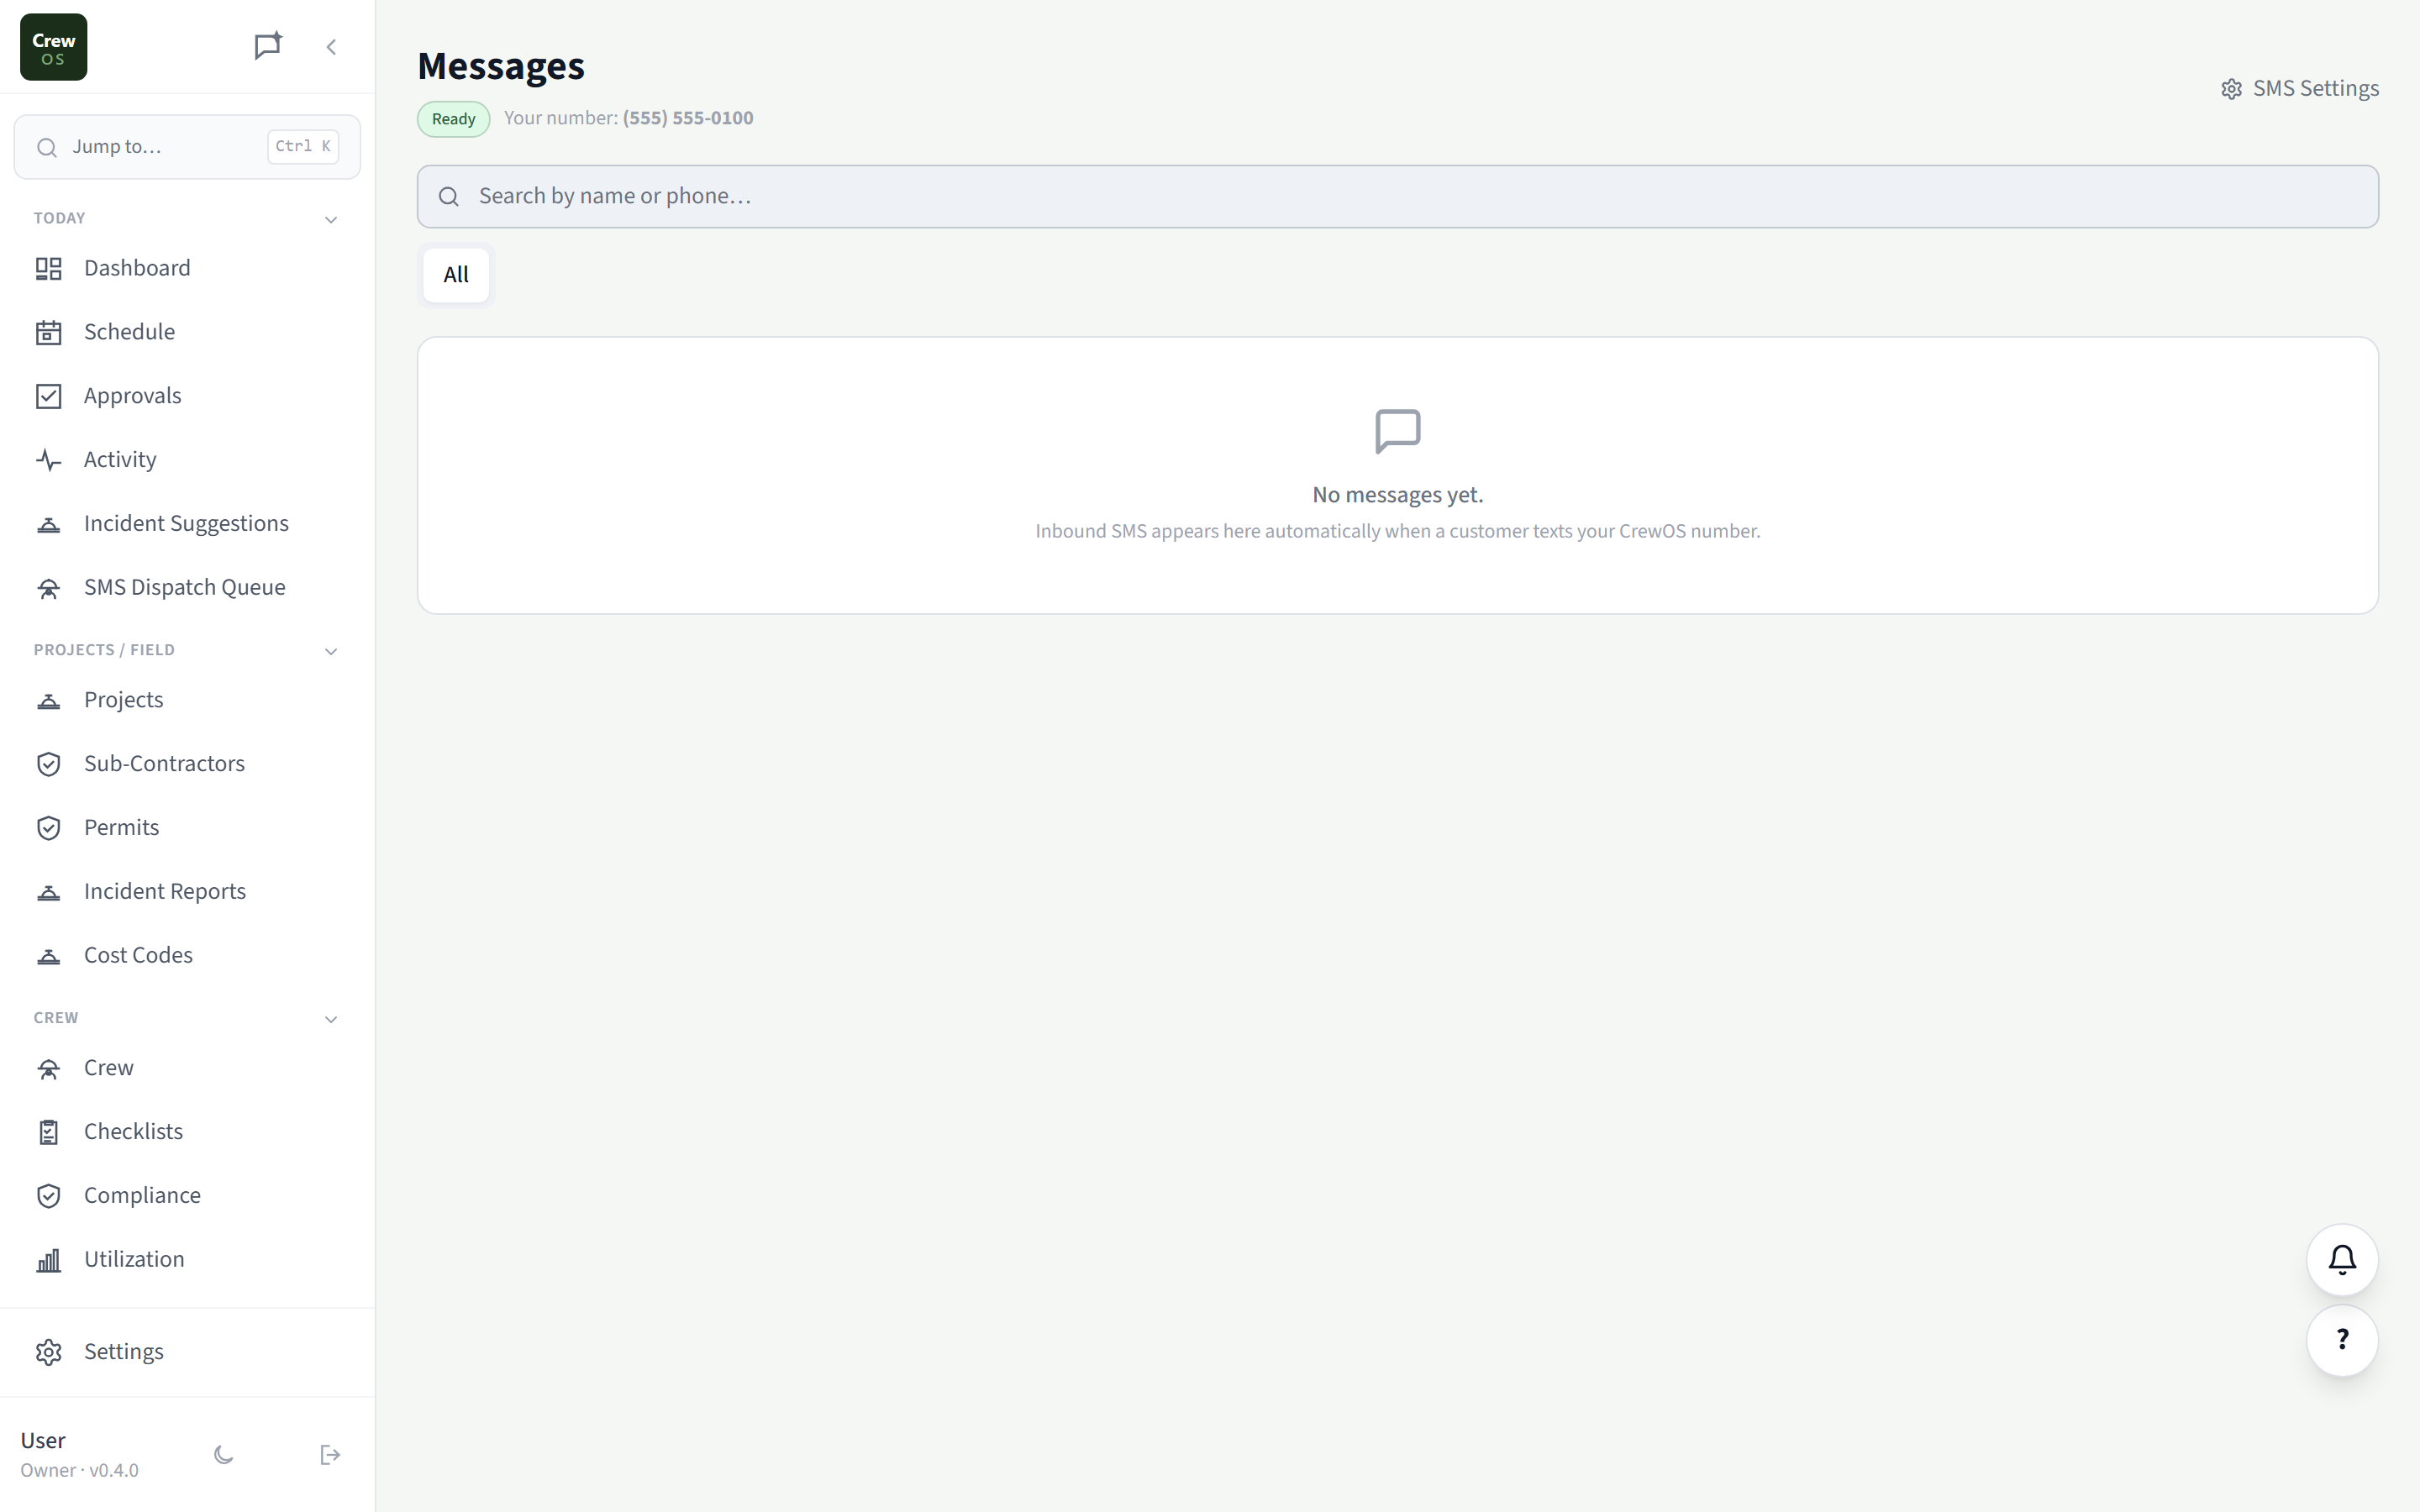Click the Ready status badge
Viewport: 2420px width, 1512px height.
pos(454,119)
